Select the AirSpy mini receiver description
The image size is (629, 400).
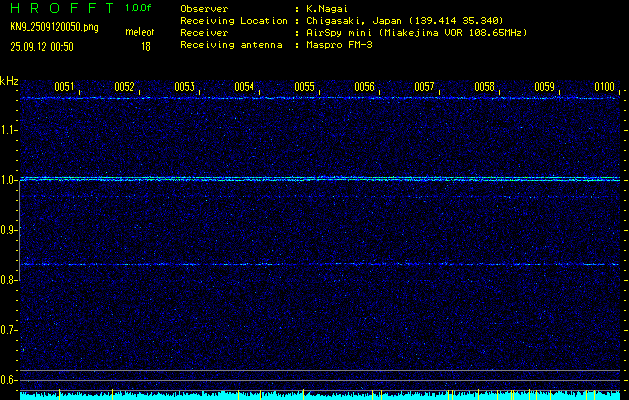coord(416,33)
